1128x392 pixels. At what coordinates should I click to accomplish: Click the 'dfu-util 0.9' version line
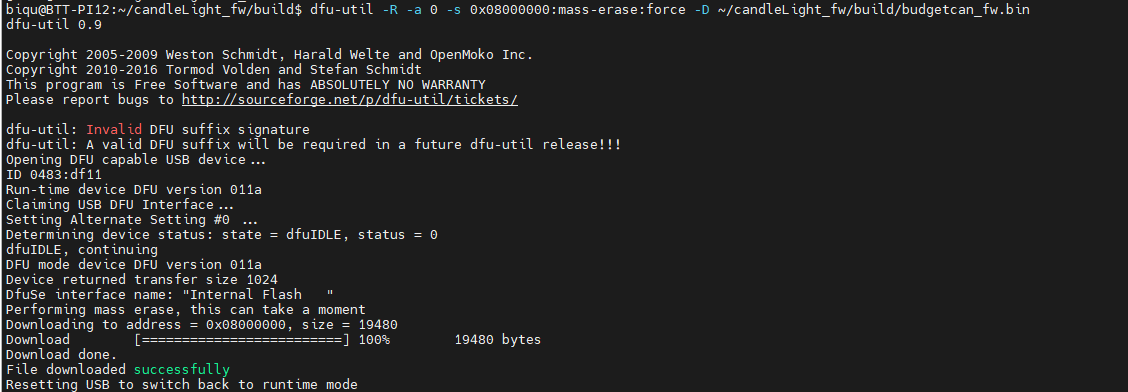point(54,25)
